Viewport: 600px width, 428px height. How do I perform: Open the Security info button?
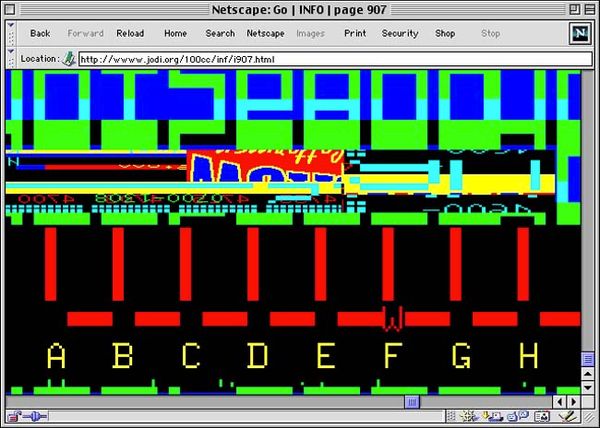pos(400,34)
